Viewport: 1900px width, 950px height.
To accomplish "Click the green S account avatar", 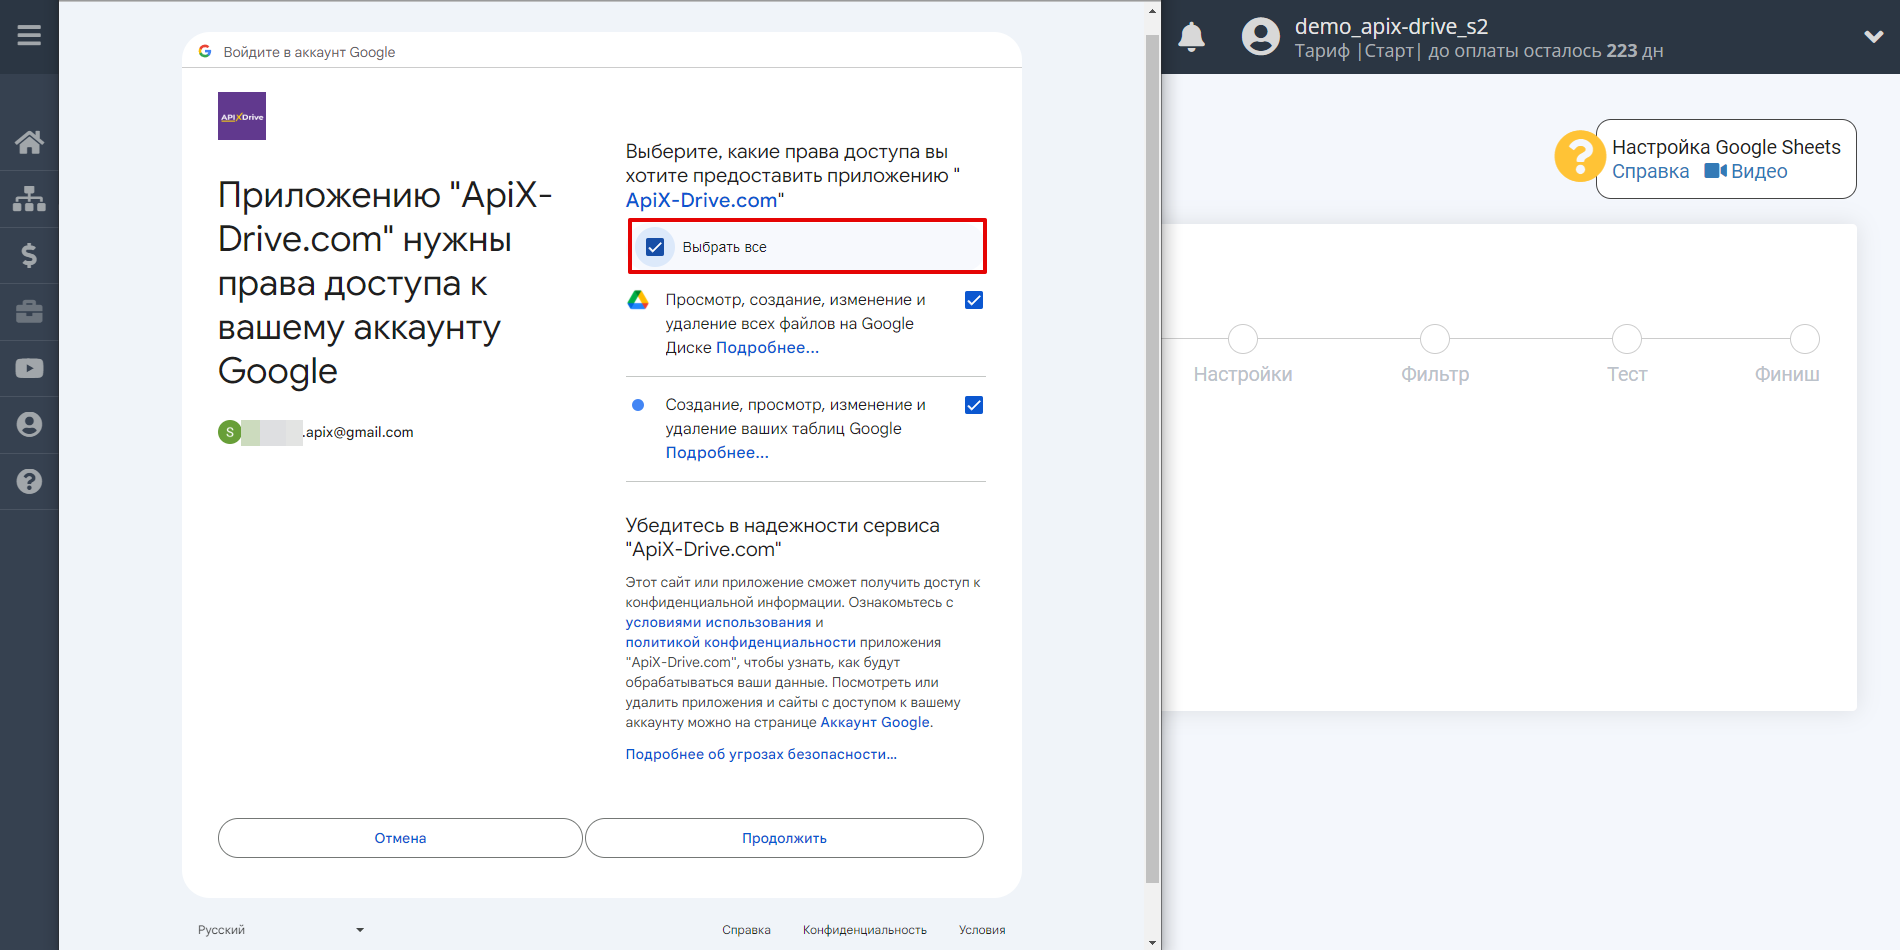I will pyautogui.click(x=230, y=432).
